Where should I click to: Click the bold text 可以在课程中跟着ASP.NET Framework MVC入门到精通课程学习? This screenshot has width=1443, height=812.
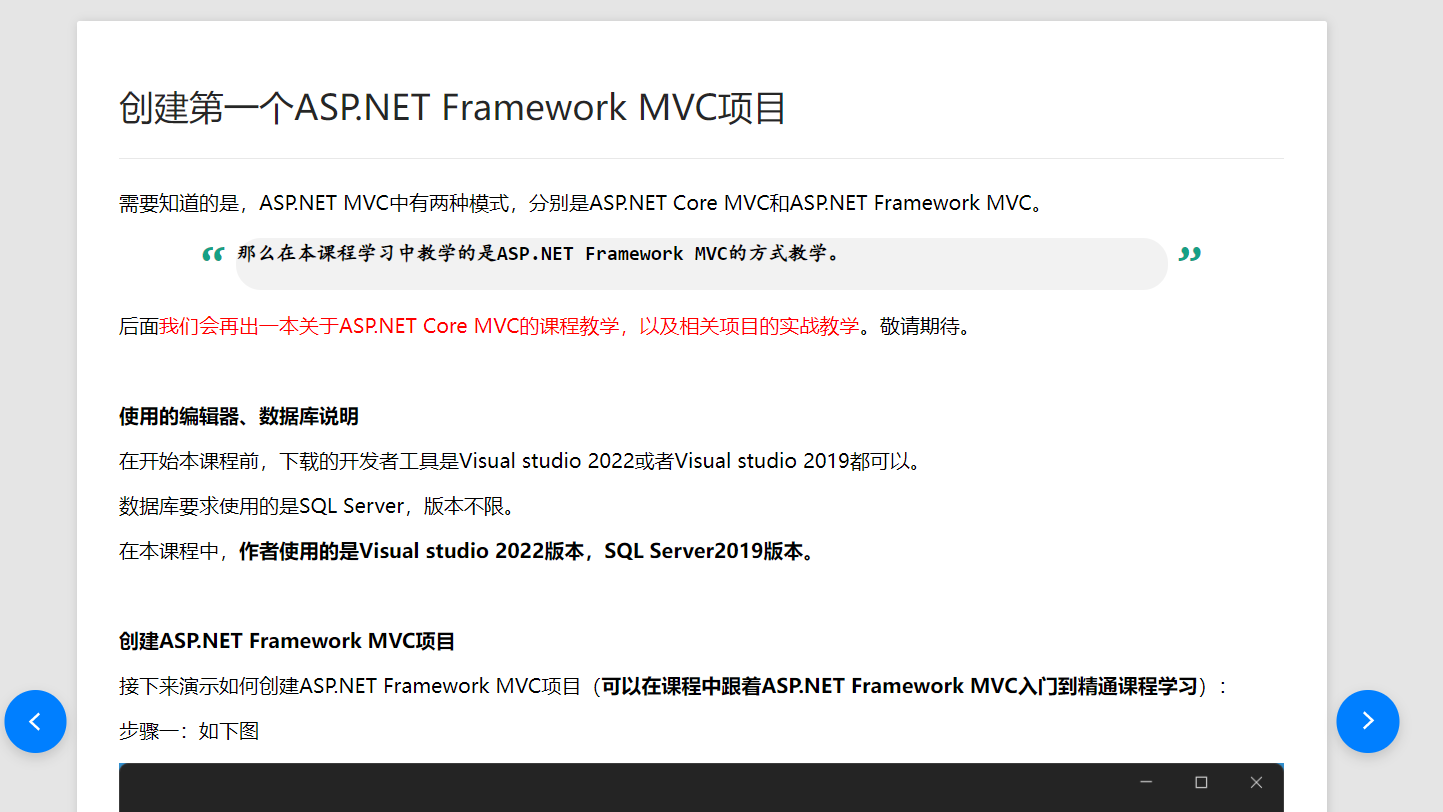point(898,686)
